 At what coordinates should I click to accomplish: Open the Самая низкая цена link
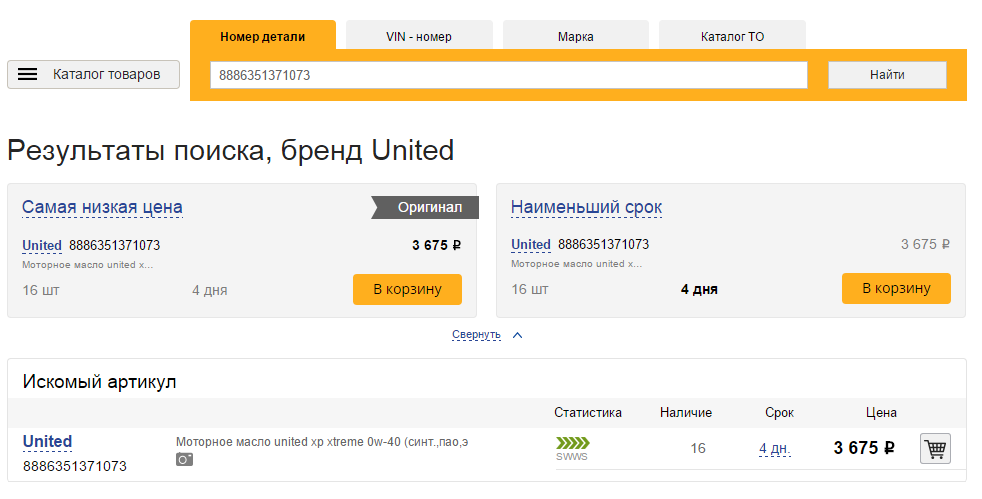point(102,207)
